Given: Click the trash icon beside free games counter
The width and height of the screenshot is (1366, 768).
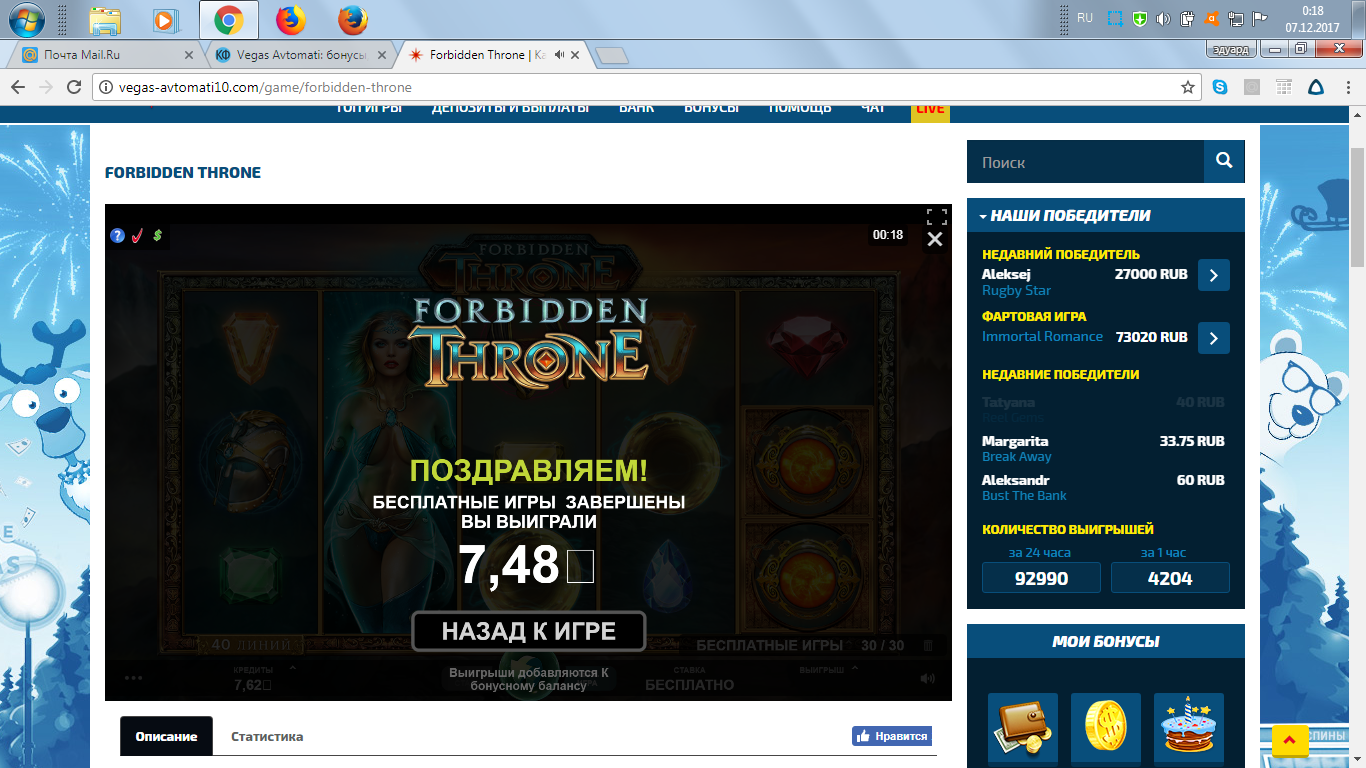Looking at the screenshot, I should tap(928, 646).
